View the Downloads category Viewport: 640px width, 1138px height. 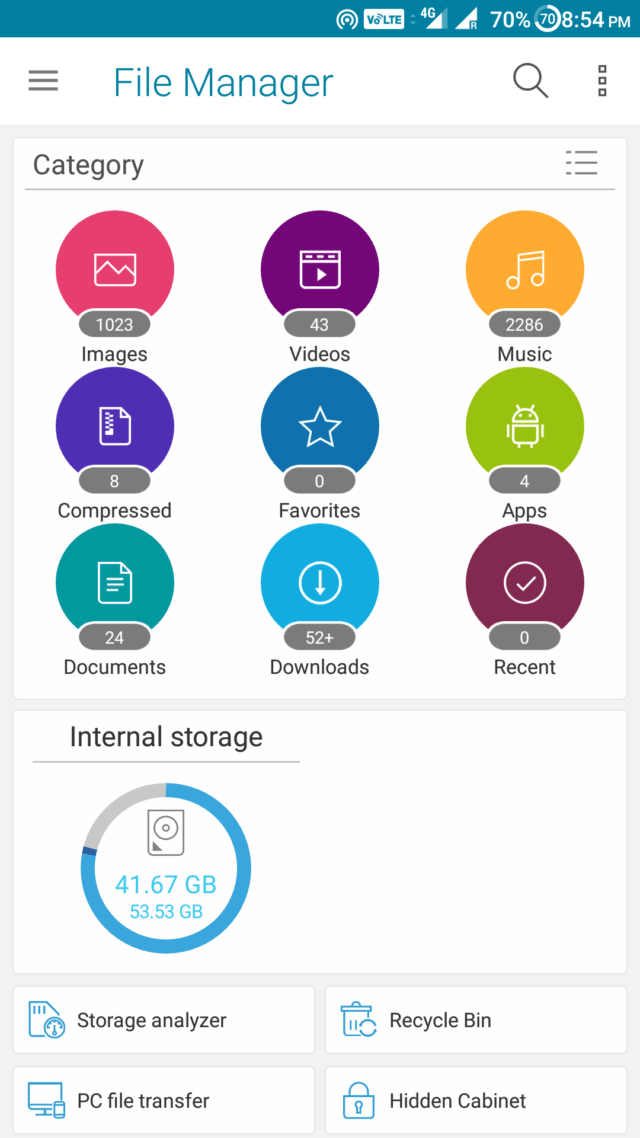319,581
